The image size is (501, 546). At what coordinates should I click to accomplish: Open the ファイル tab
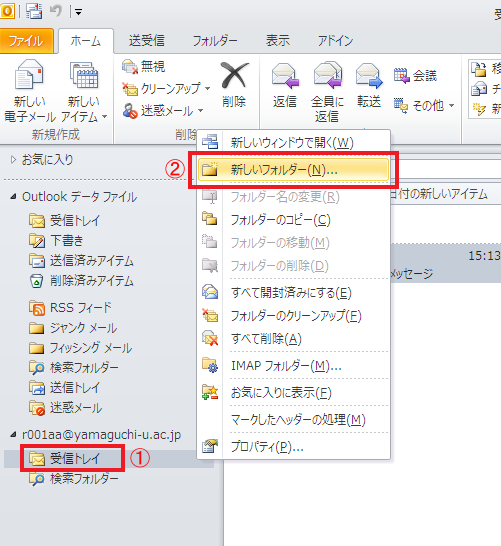[x=26, y=41]
